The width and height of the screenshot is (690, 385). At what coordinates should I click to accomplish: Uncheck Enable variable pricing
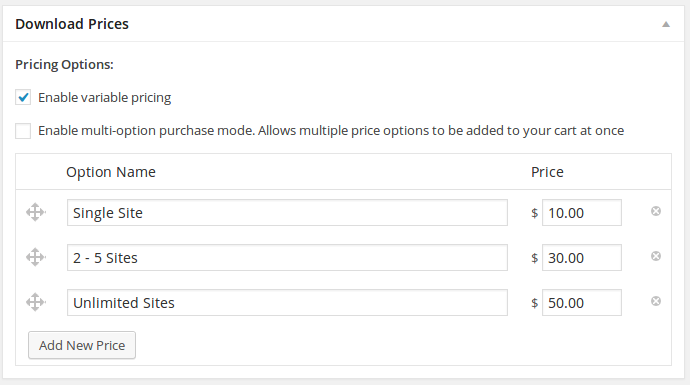tap(23, 97)
